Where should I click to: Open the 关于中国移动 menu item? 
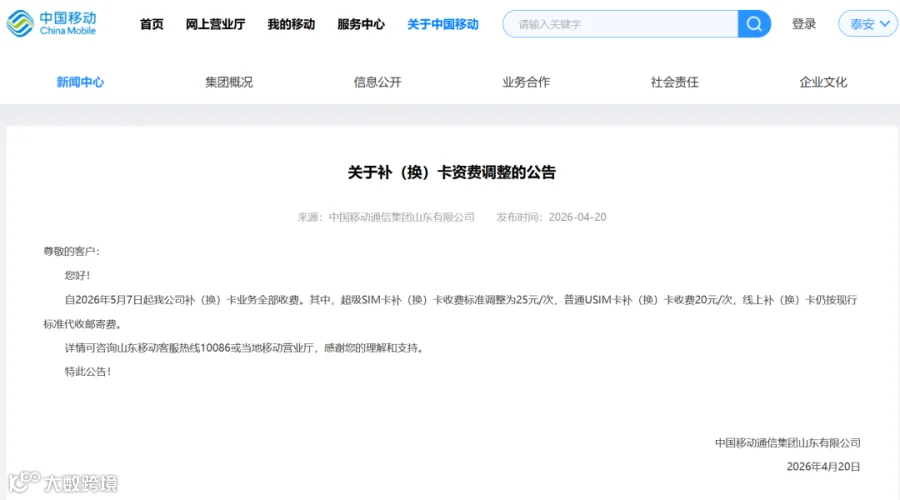[x=443, y=24]
